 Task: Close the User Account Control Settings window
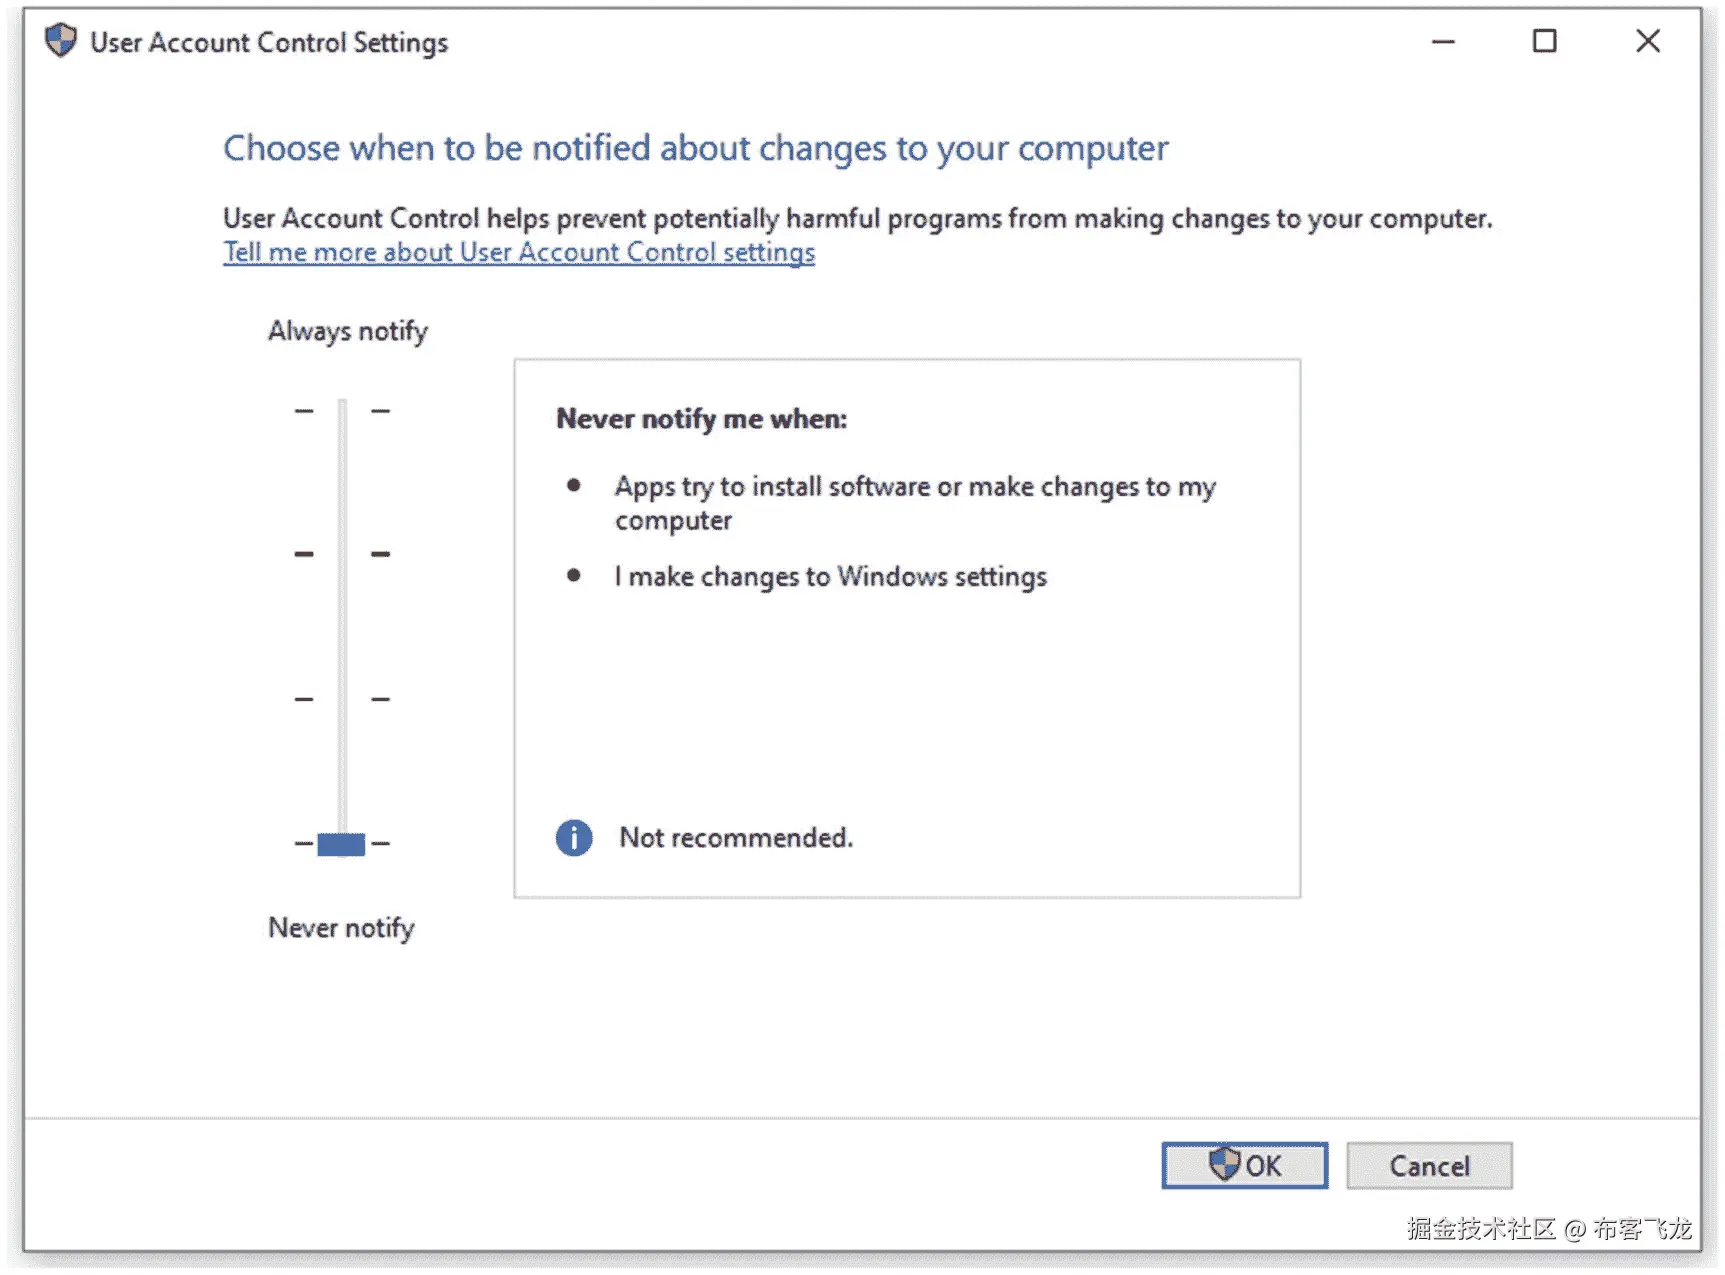point(1648,42)
